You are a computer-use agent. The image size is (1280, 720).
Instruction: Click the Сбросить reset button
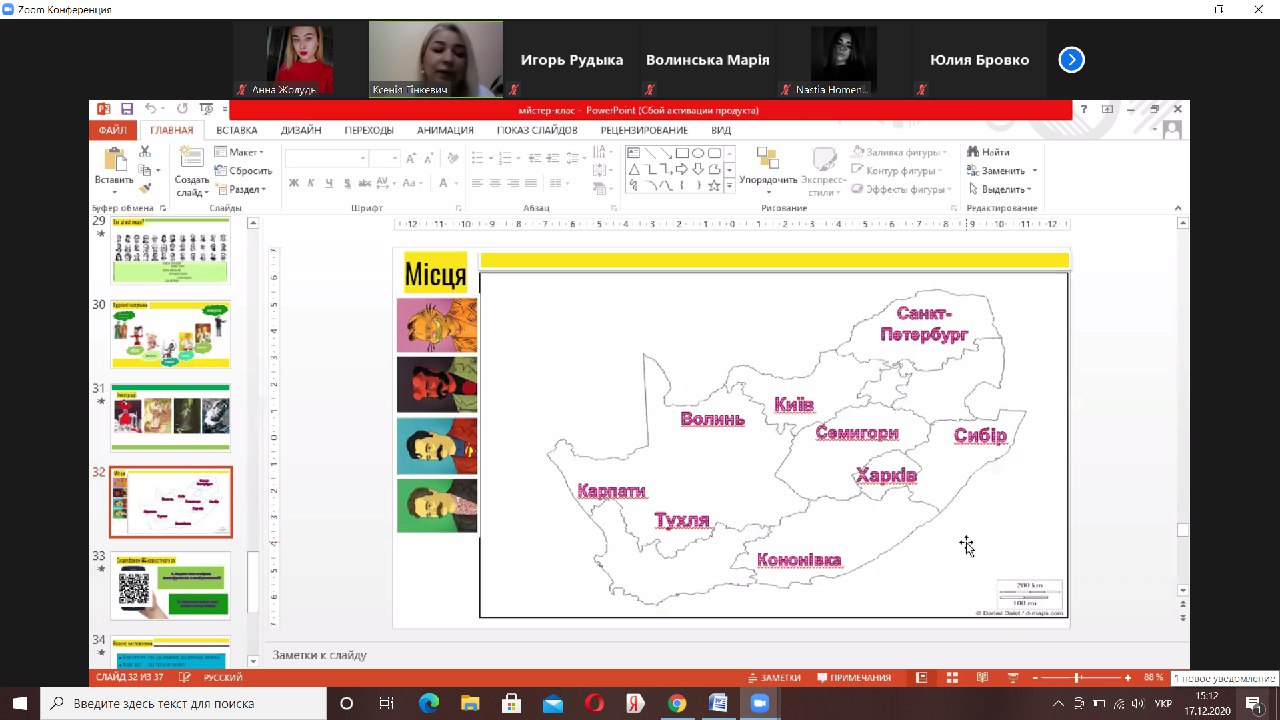pyautogui.click(x=243, y=171)
